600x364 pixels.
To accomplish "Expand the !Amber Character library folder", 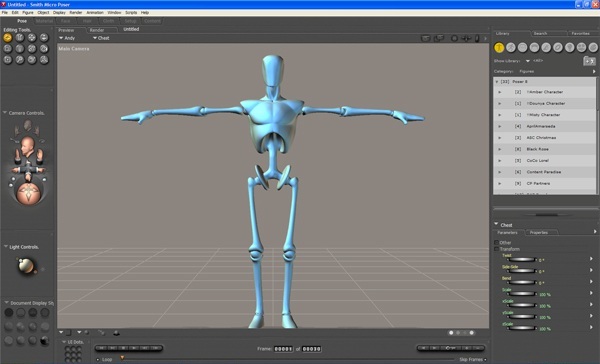I will [x=500, y=92].
